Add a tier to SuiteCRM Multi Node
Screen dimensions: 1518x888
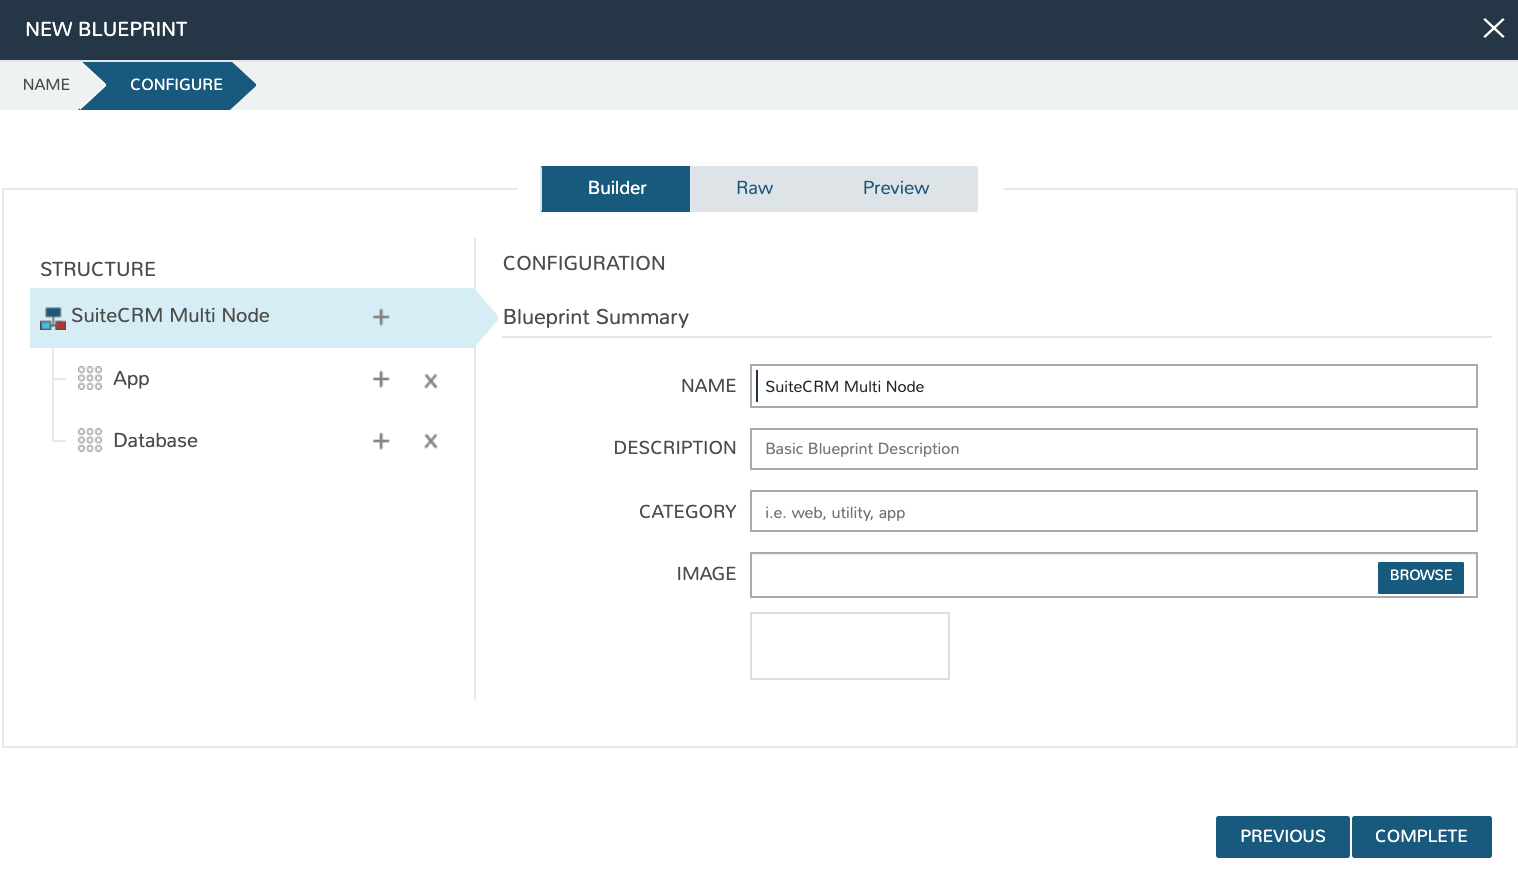381,317
